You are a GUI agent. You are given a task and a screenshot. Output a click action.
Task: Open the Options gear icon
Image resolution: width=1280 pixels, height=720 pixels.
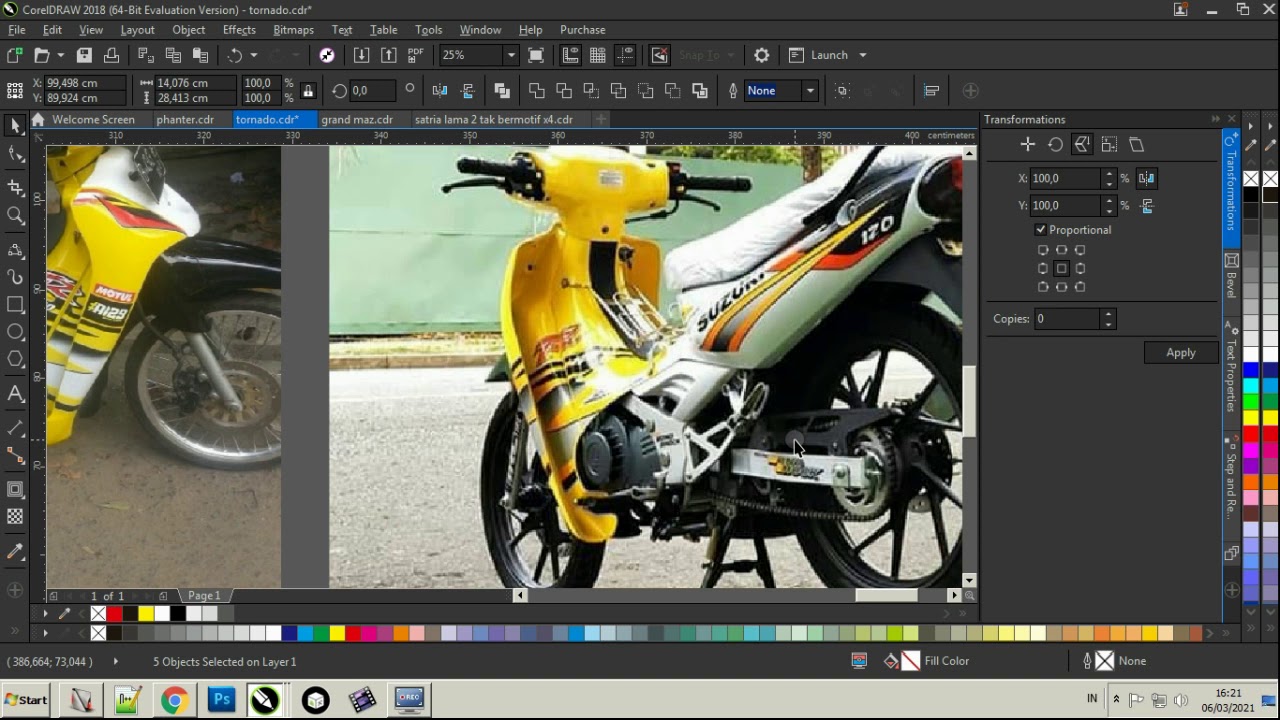point(761,55)
